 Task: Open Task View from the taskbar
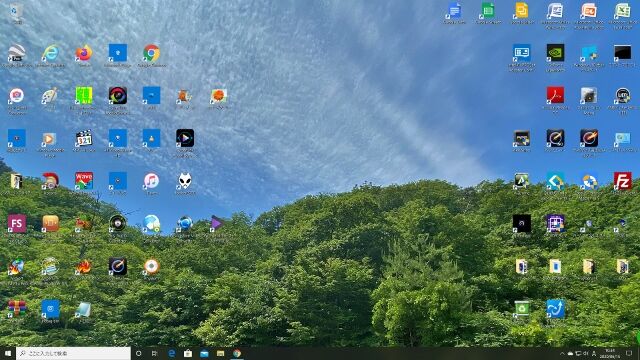point(155,353)
